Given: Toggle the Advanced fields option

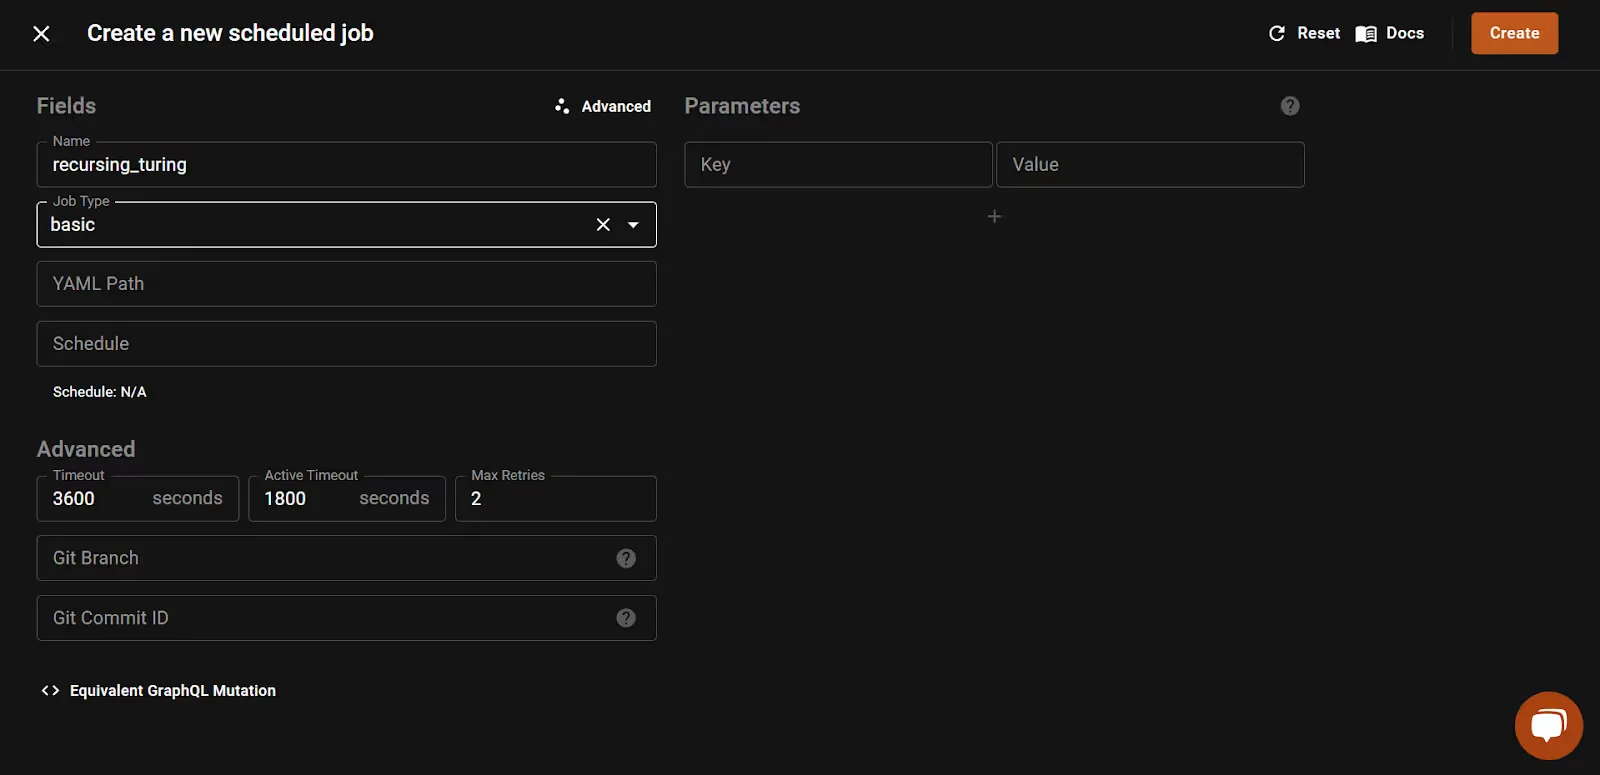Looking at the screenshot, I should tap(603, 106).
